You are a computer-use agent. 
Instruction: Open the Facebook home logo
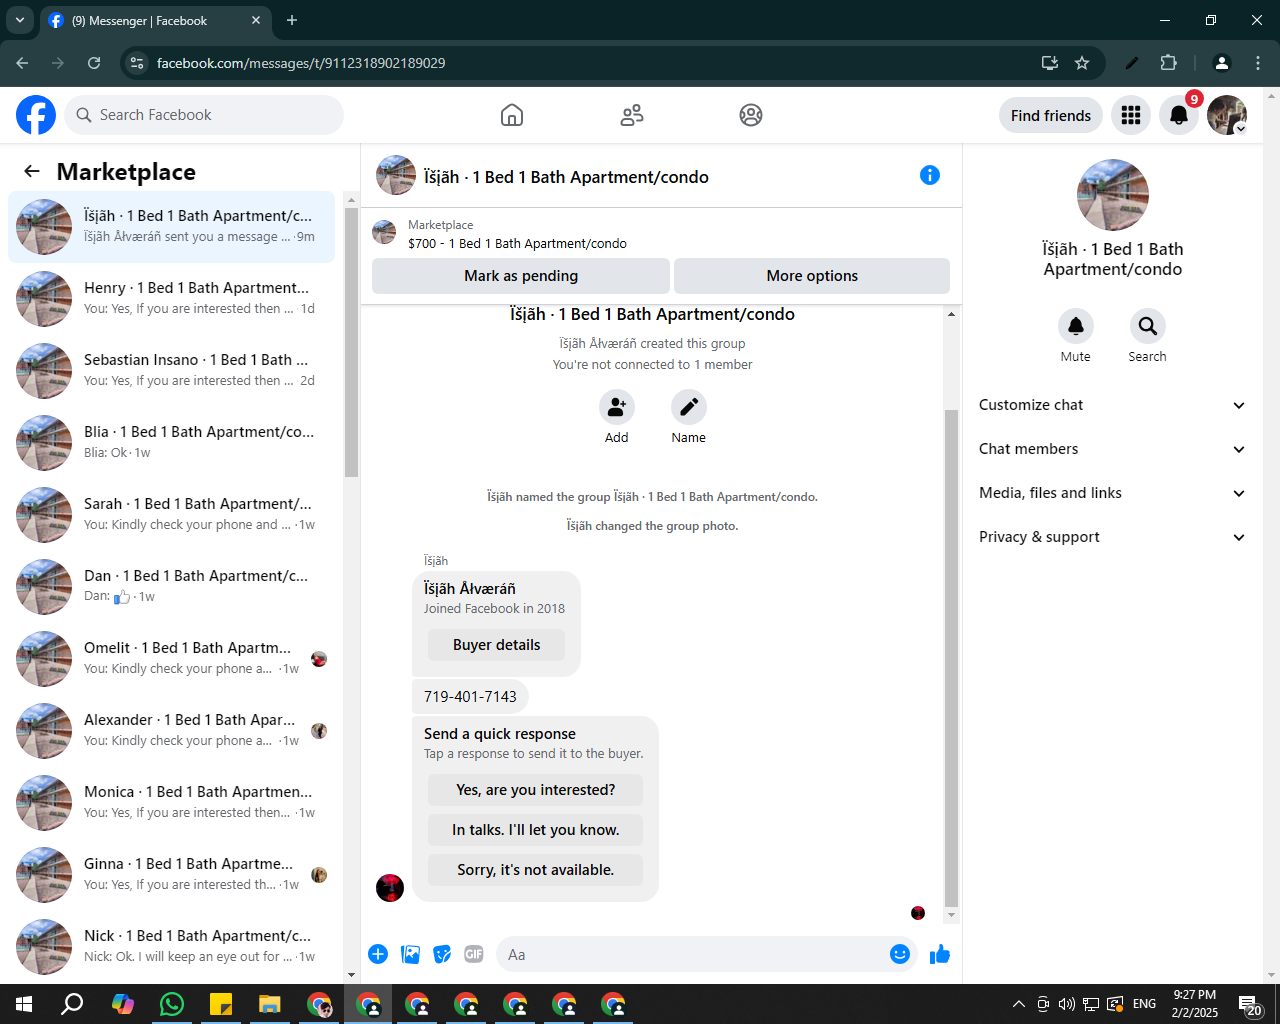point(36,115)
